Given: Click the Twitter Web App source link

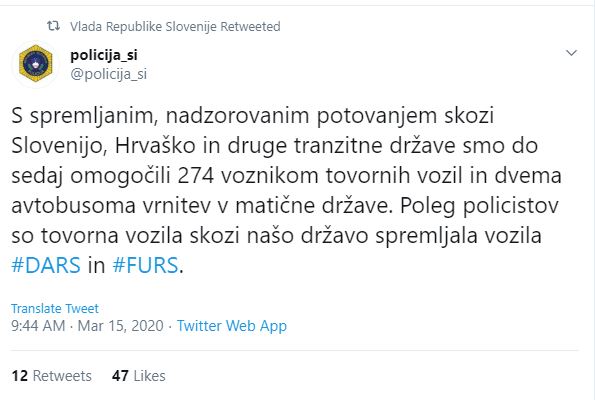Looking at the screenshot, I should pyautogui.click(x=232, y=326).
